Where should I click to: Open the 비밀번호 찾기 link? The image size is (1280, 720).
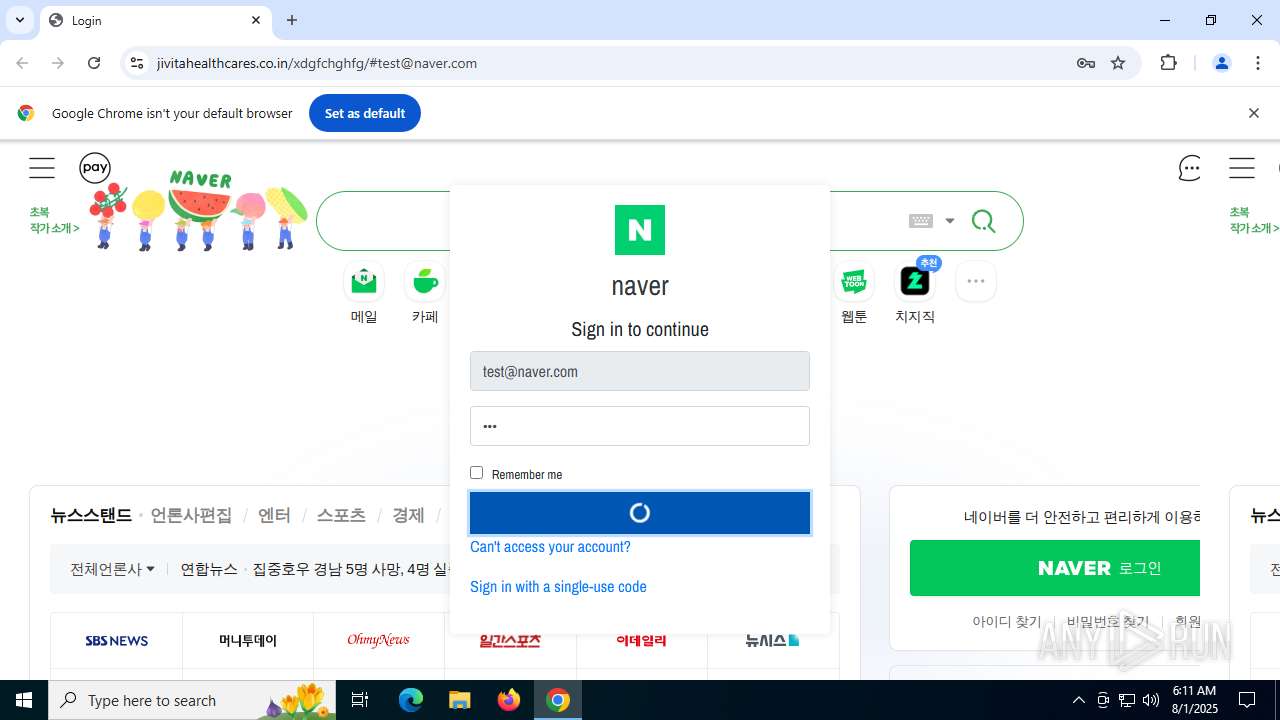1108,622
